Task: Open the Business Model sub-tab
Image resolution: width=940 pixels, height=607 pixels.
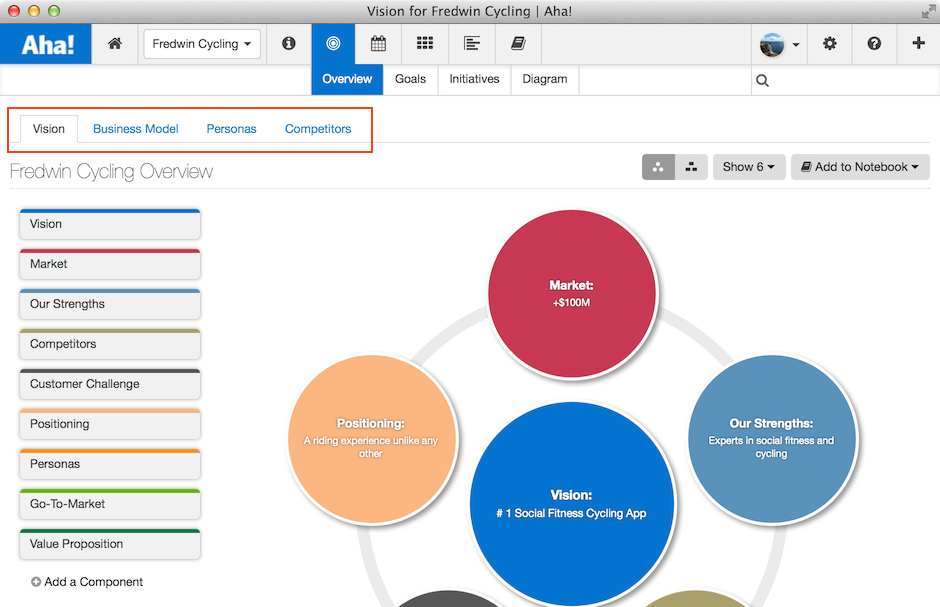Action: pos(135,129)
